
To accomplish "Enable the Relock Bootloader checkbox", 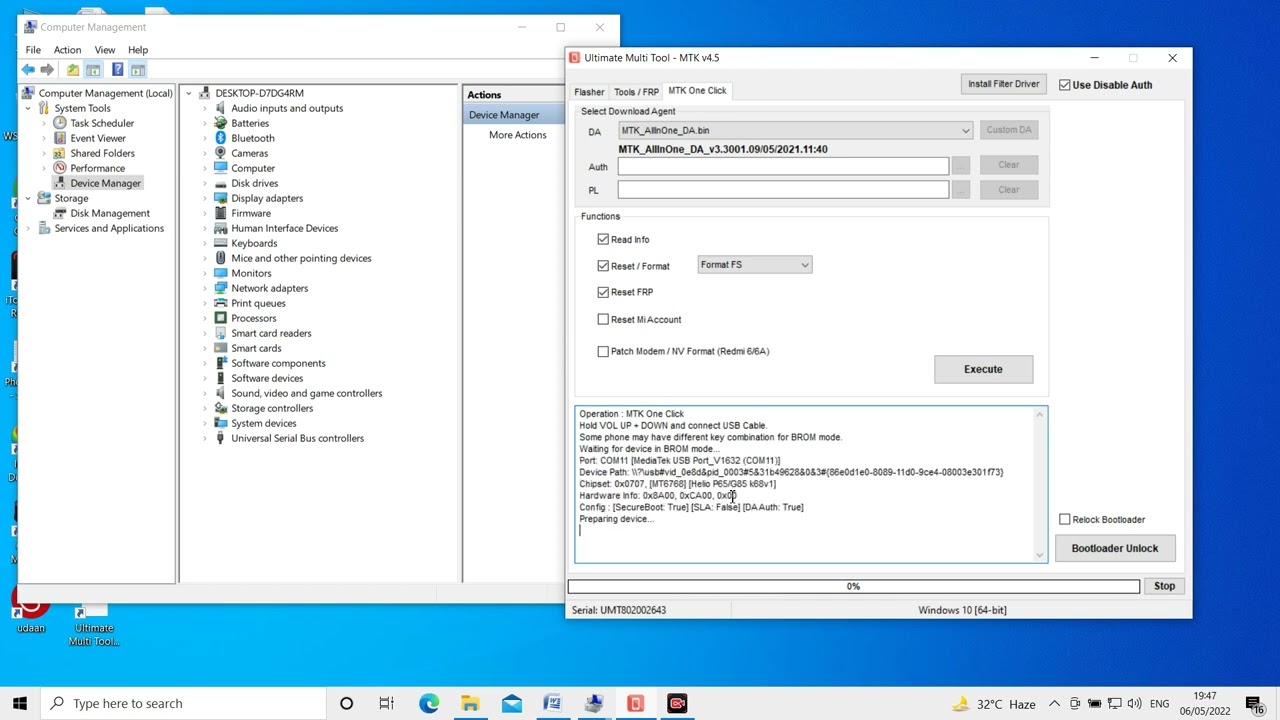I will 1065,519.
